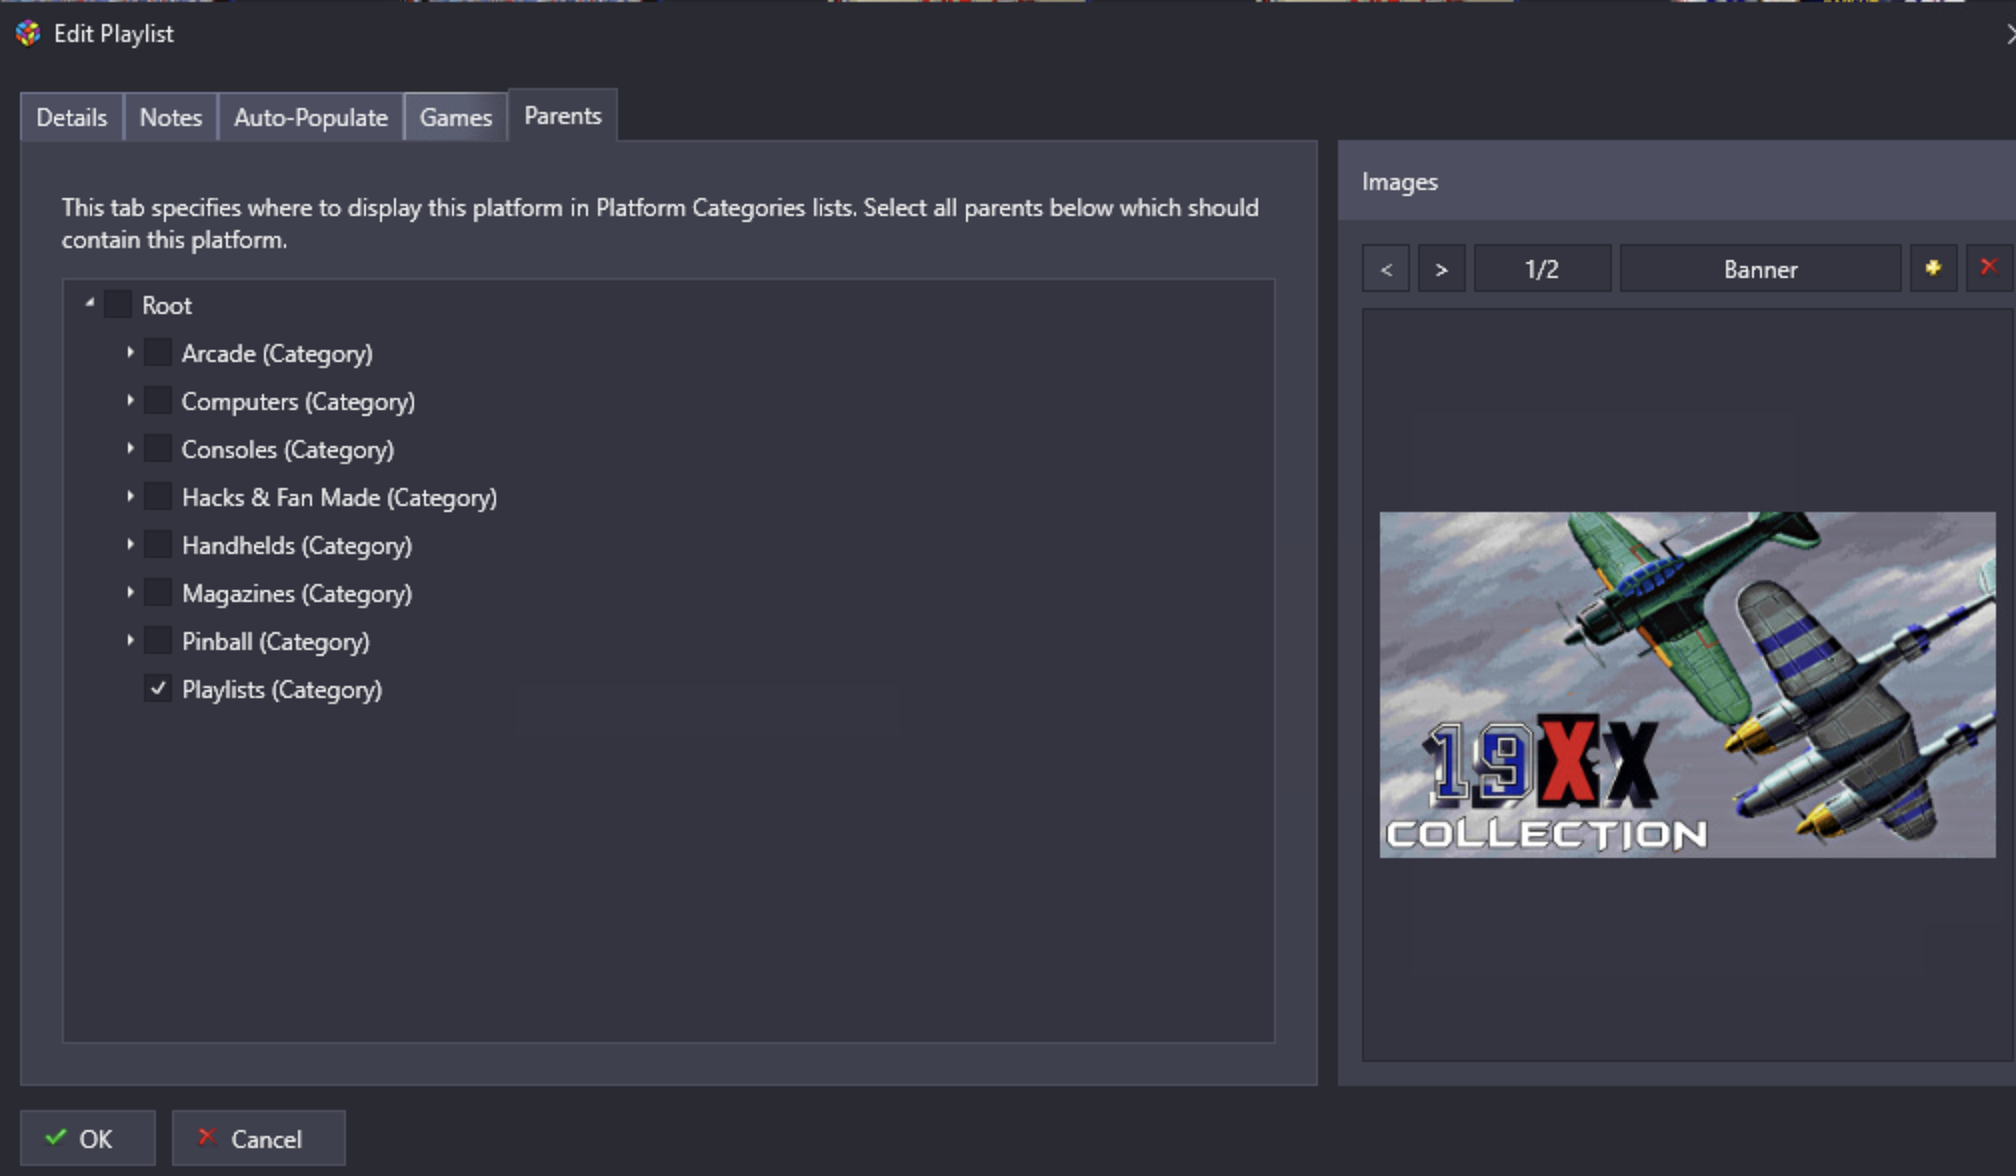Image resolution: width=2016 pixels, height=1176 pixels.
Task: Select the Consoles (Category) label
Action: click(x=288, y=449)
